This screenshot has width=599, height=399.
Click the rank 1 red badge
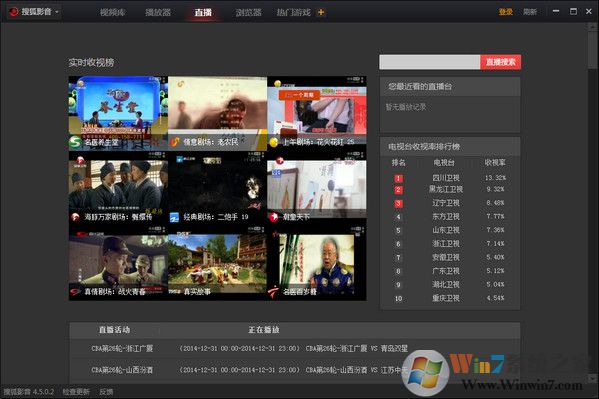click(398, 178)
